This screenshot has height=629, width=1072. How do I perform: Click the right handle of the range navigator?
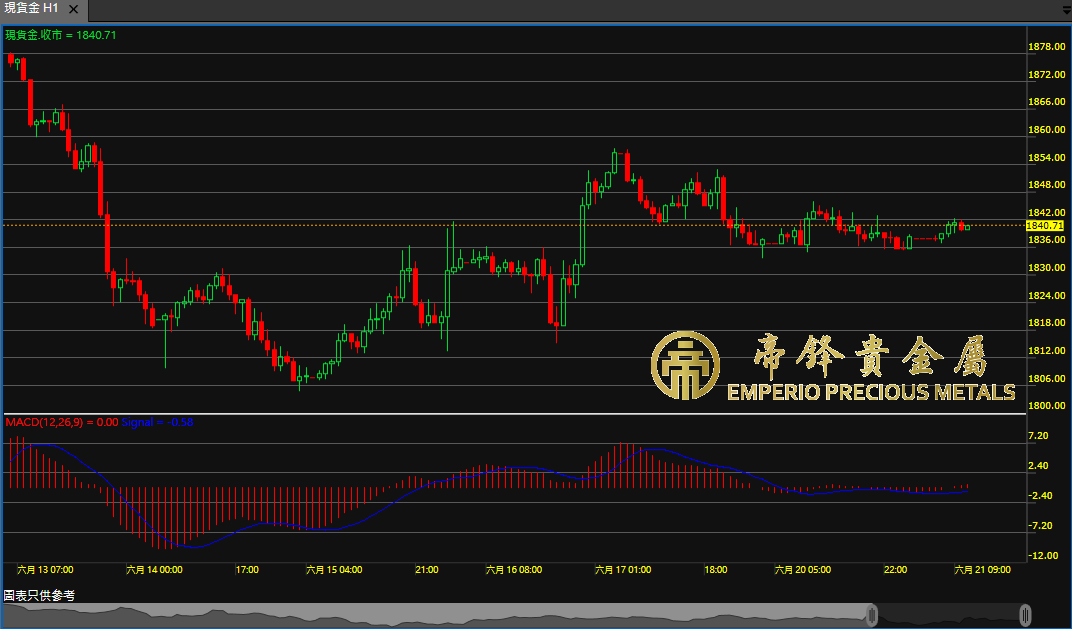1026,614
